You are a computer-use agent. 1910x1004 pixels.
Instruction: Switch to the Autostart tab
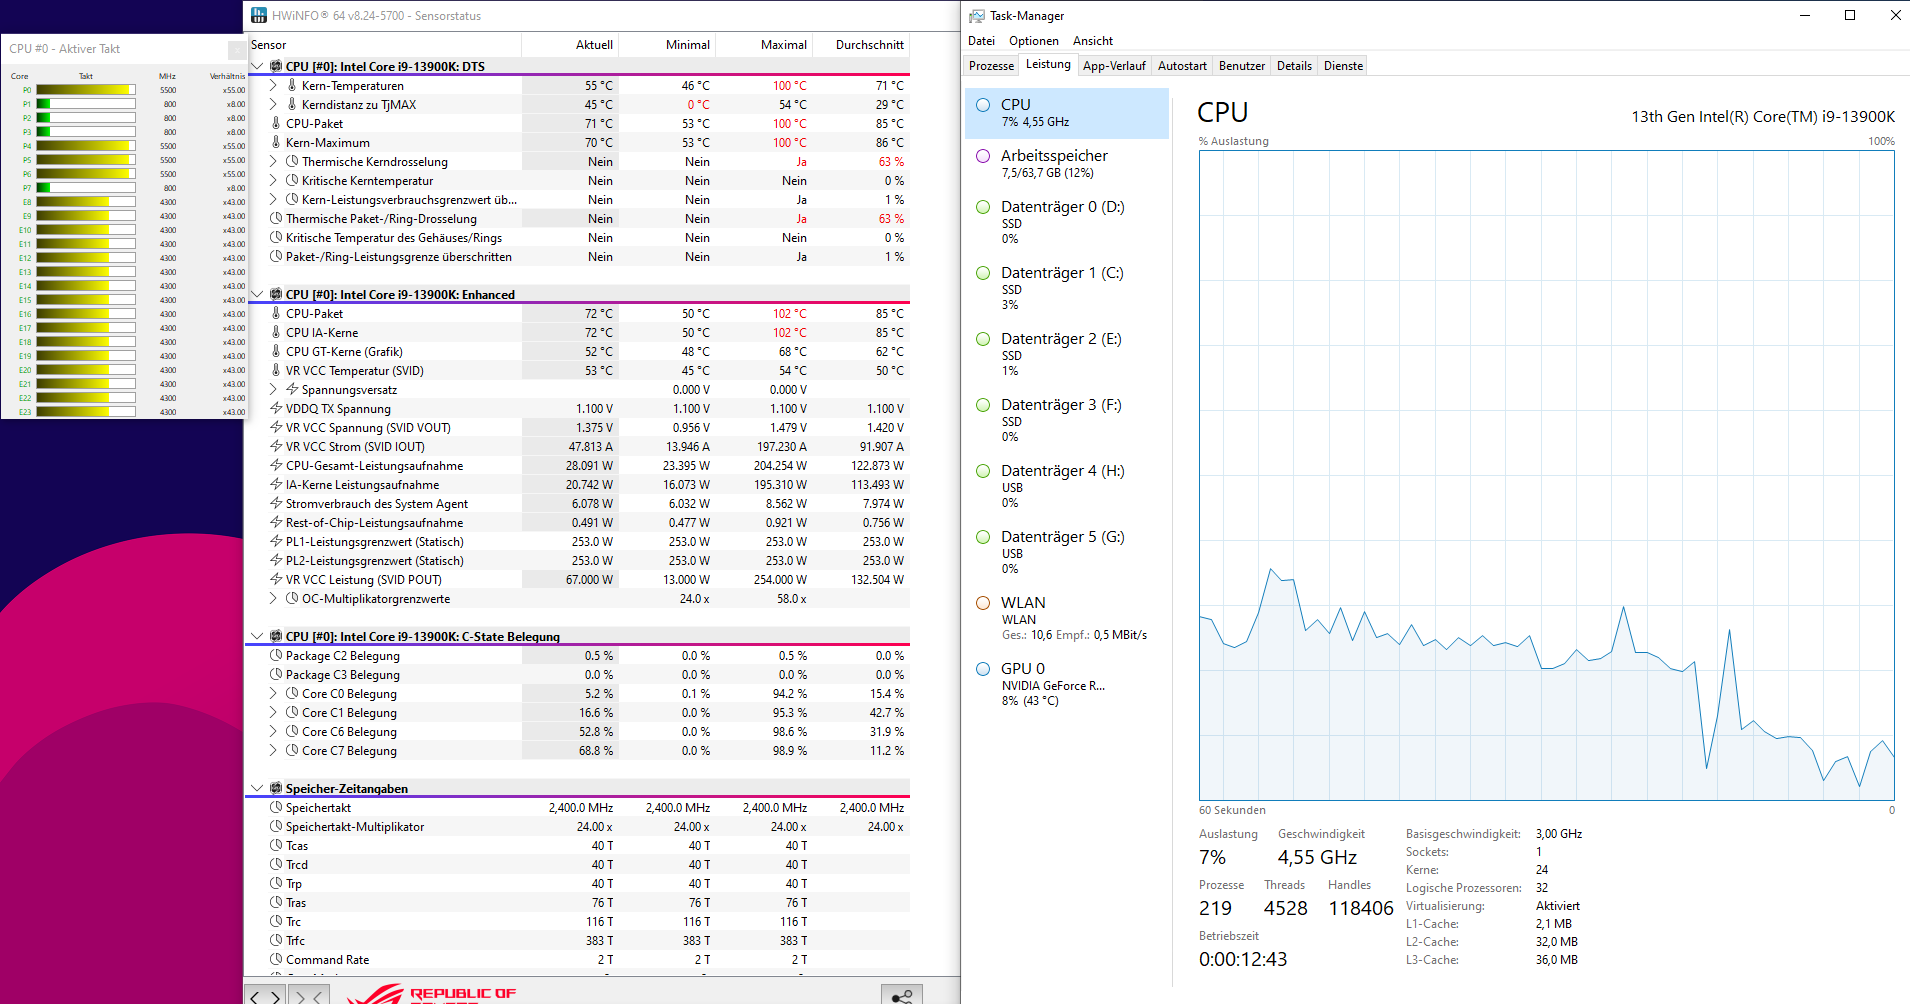pos(1182,66)
